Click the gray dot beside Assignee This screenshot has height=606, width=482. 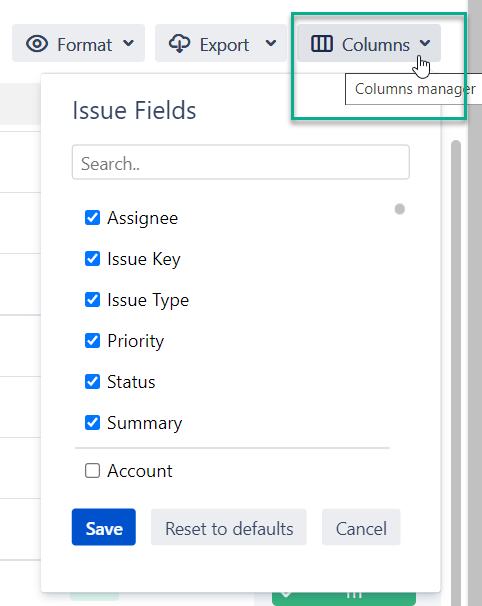[x=400, y=209]
